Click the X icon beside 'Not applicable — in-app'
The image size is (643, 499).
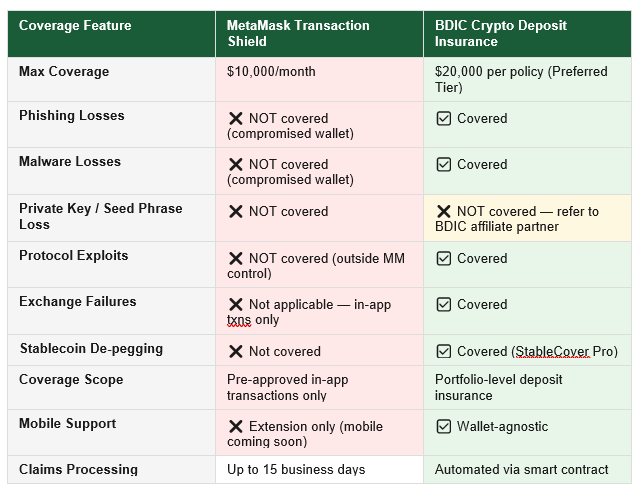236,305
